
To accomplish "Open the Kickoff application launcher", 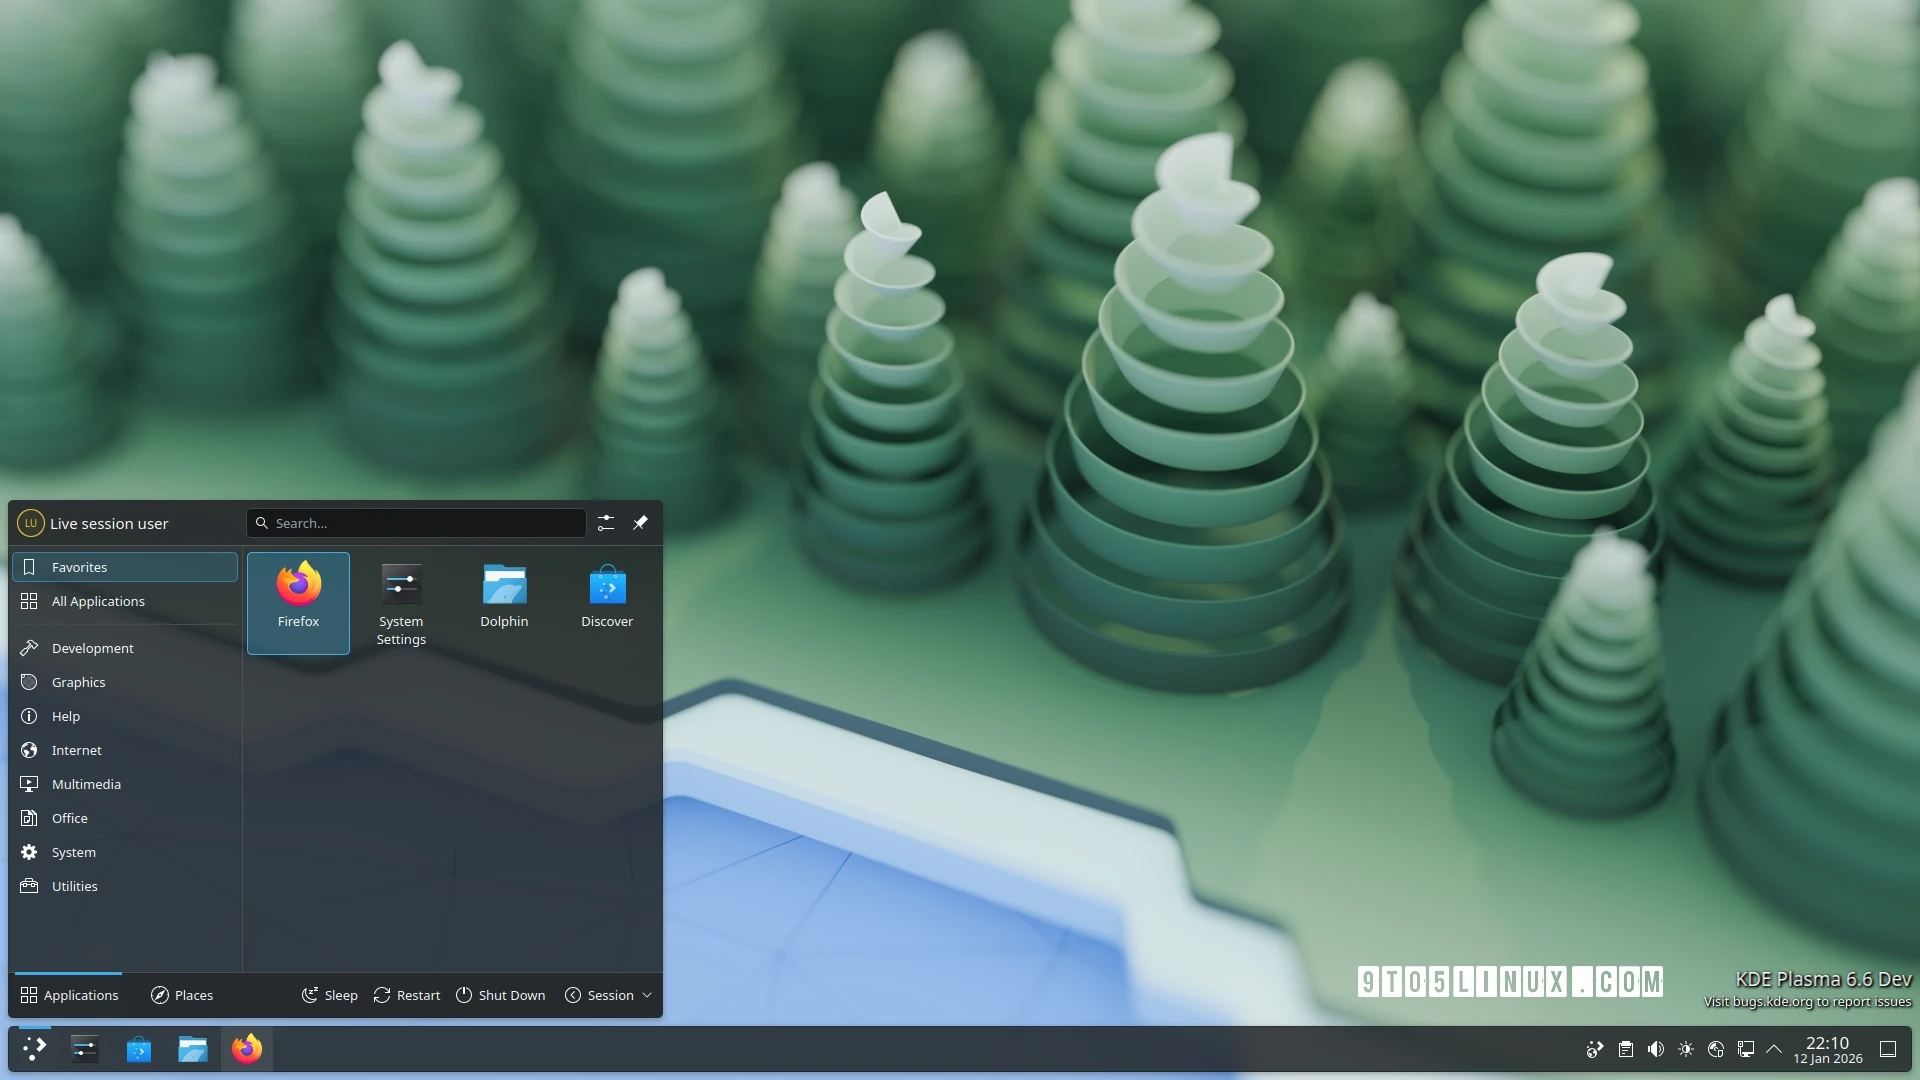I will pyautogui.click(x=33, y=1049).
